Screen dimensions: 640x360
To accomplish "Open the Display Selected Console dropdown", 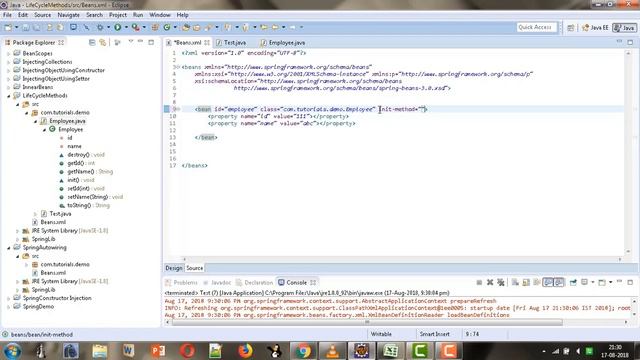I will (593, 282).
